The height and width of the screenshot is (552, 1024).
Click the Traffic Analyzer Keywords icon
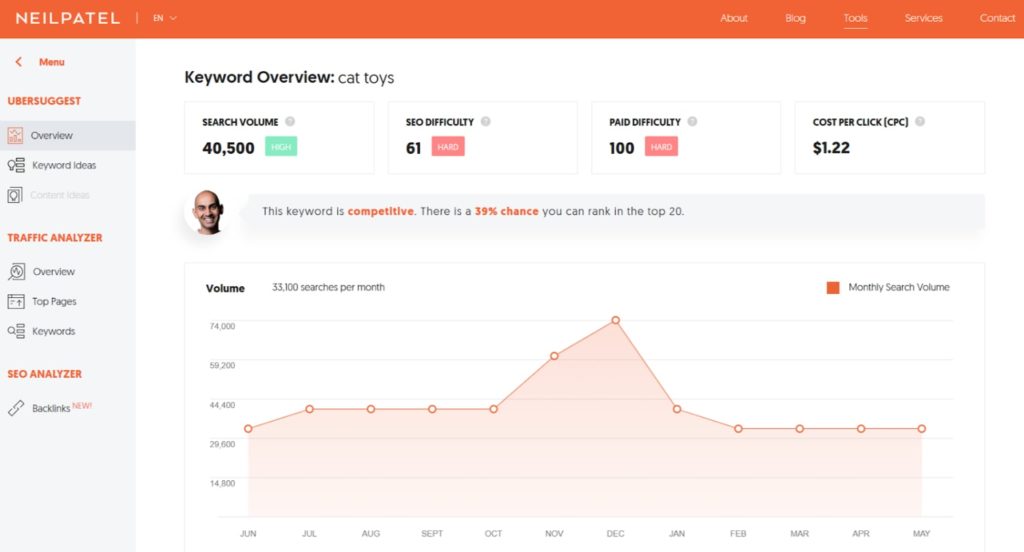coord(16,331)
